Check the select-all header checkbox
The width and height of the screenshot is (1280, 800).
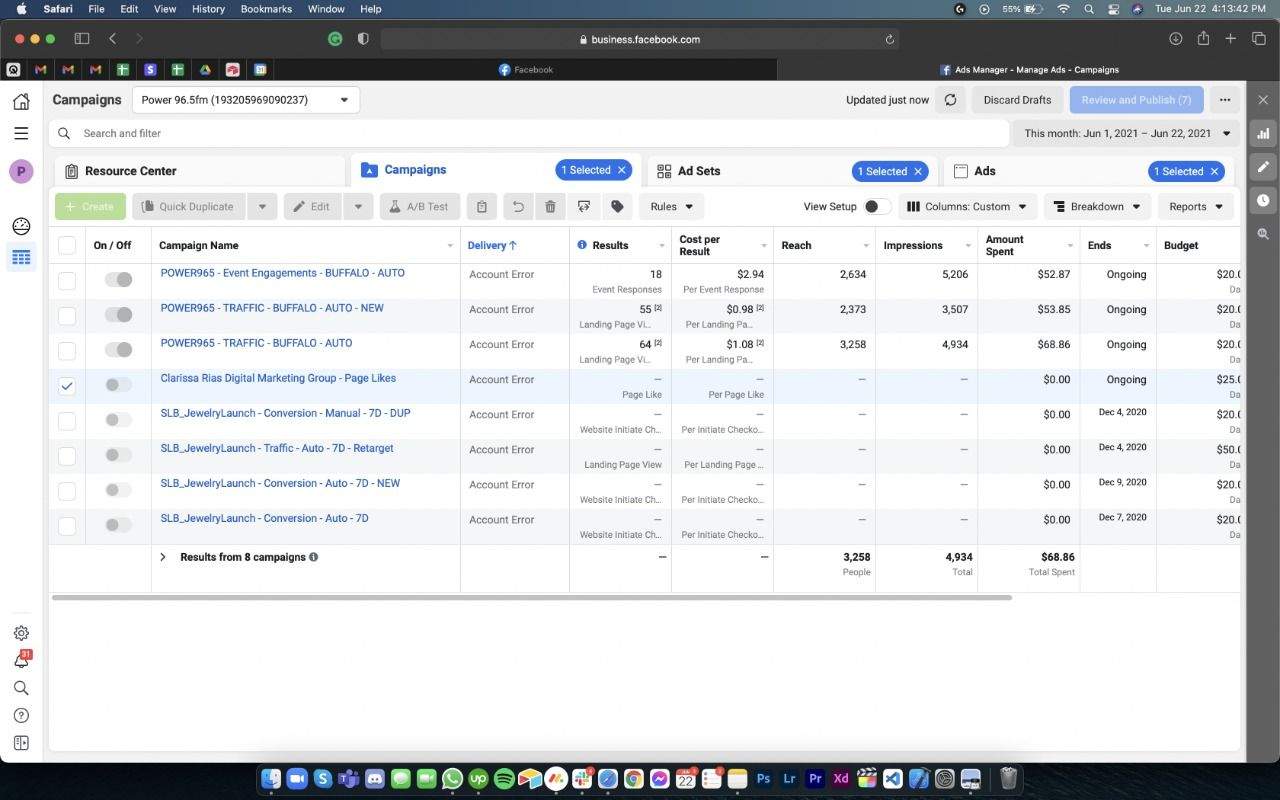[67, 245]
